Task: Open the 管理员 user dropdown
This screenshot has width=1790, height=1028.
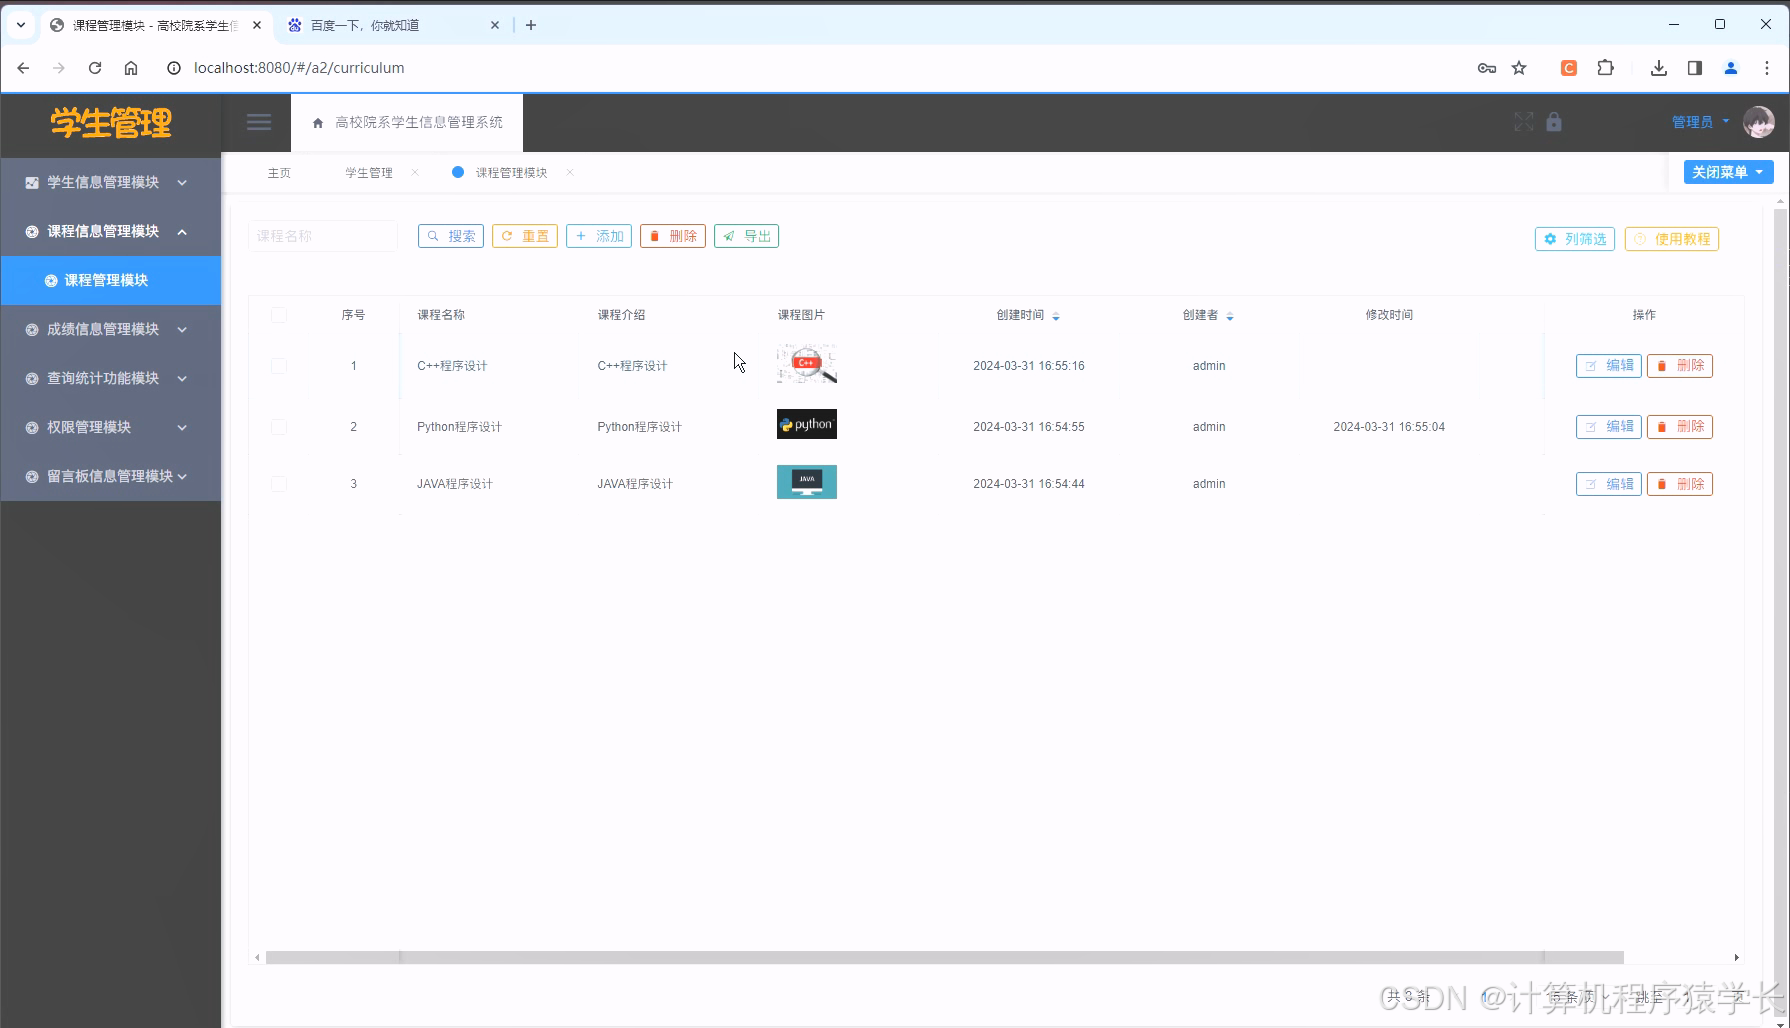Action: point(1700,122)
